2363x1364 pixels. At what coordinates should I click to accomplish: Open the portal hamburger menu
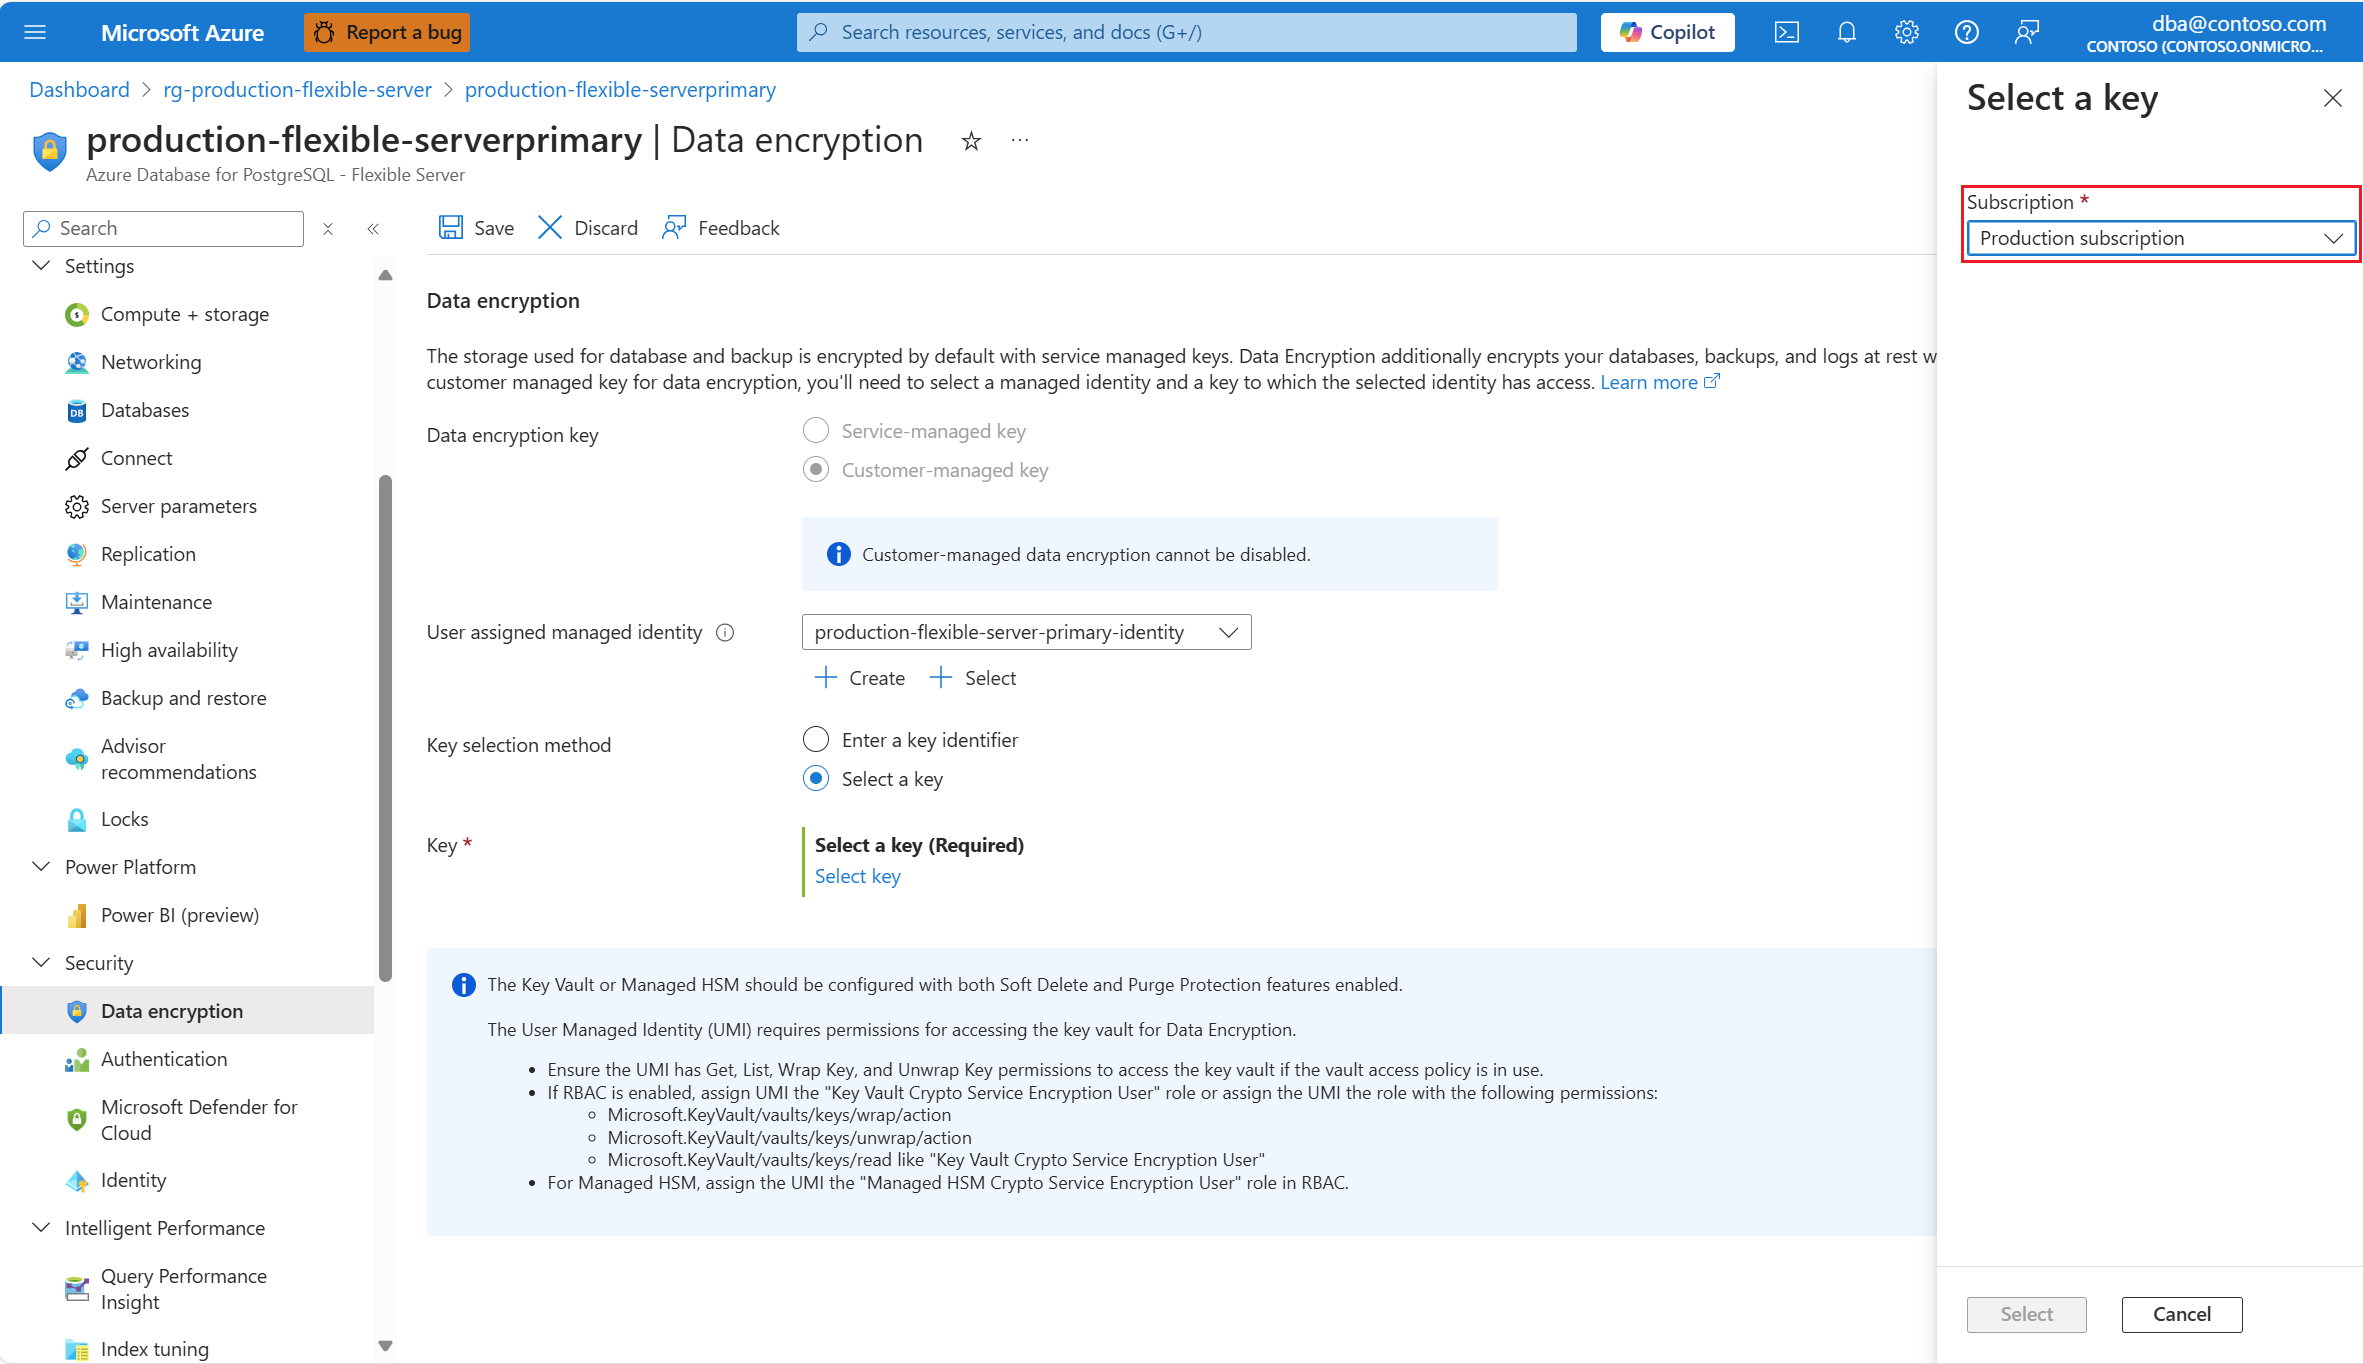tap(35, 32)
